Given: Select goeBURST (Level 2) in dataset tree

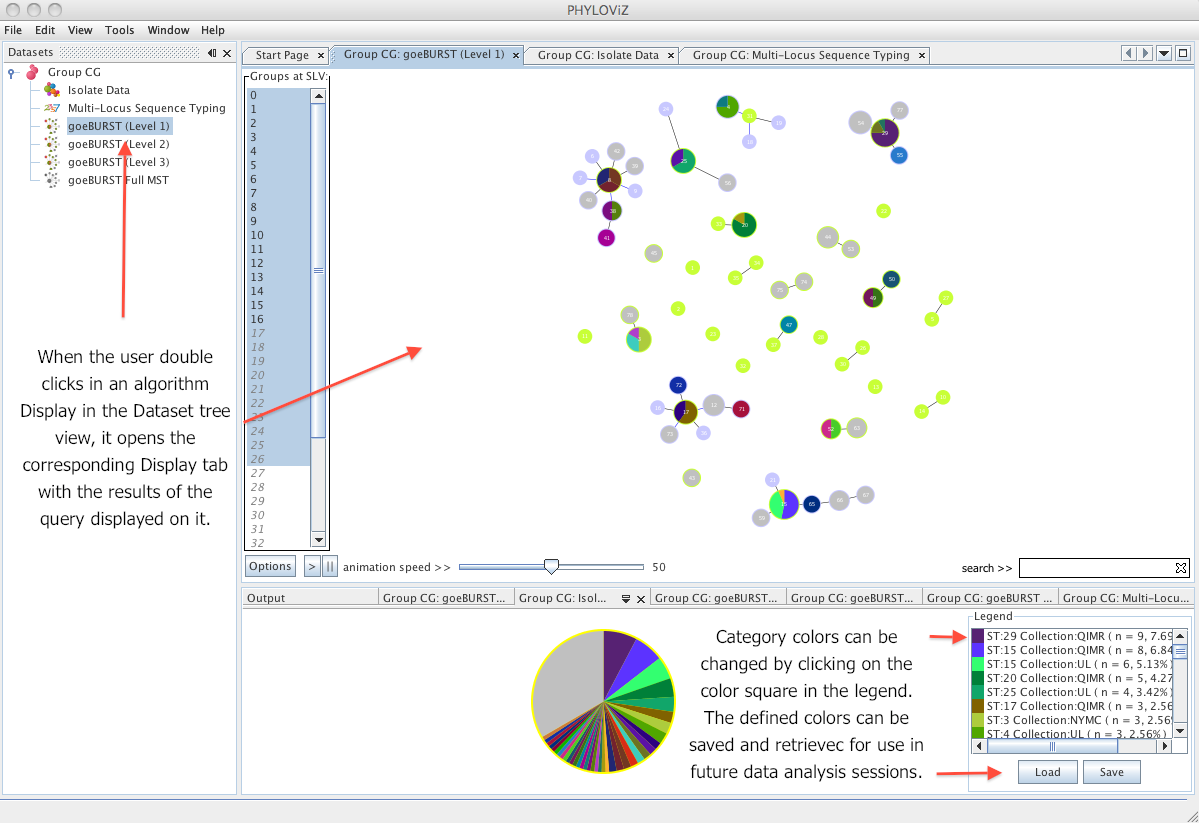Looking at the screenshot, I should 119,144.
